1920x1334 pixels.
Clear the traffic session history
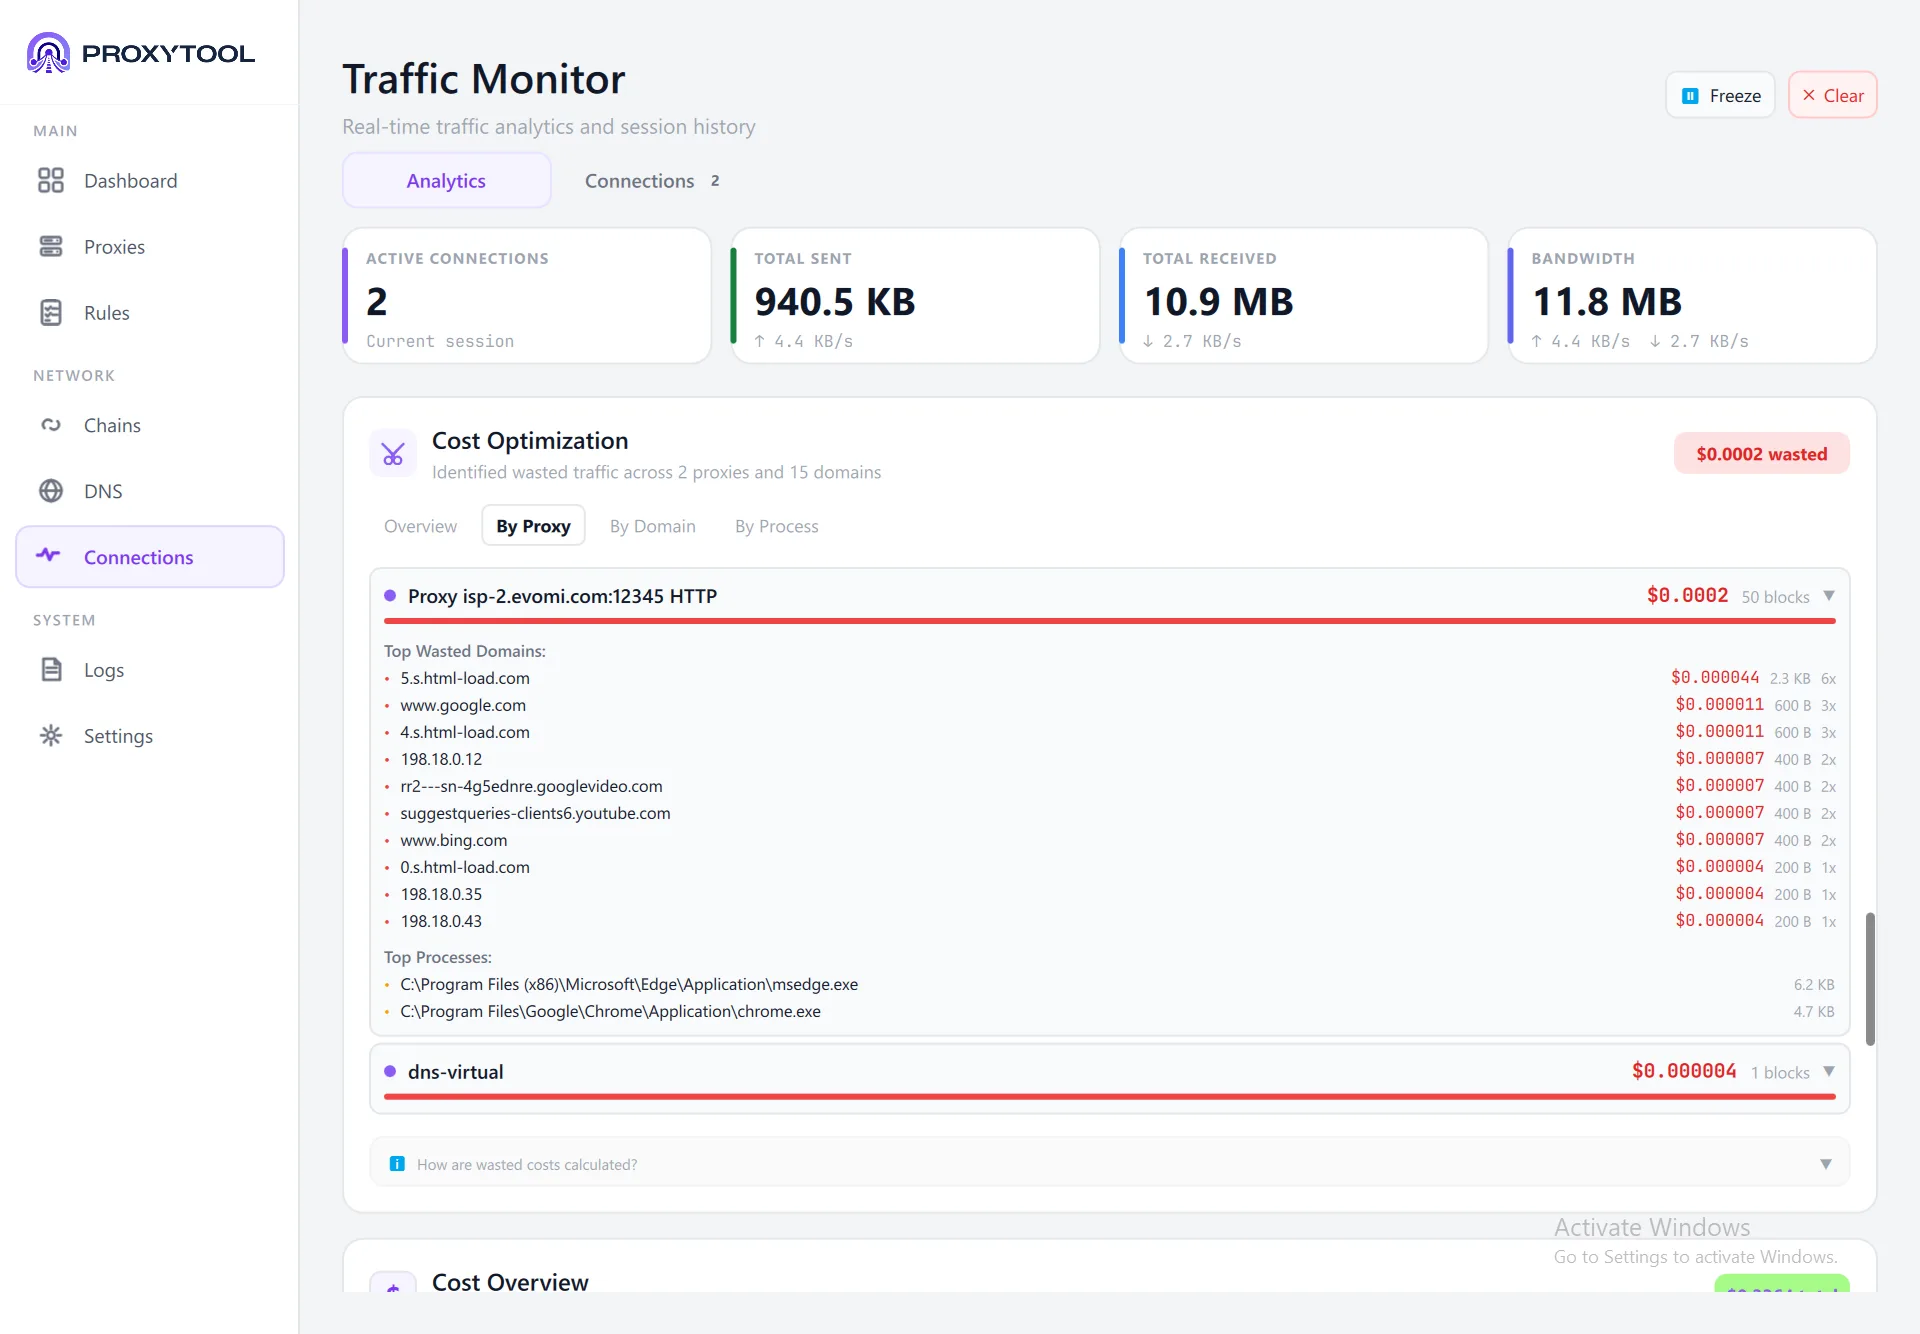pyautogui.click(x=1832, y=95)
